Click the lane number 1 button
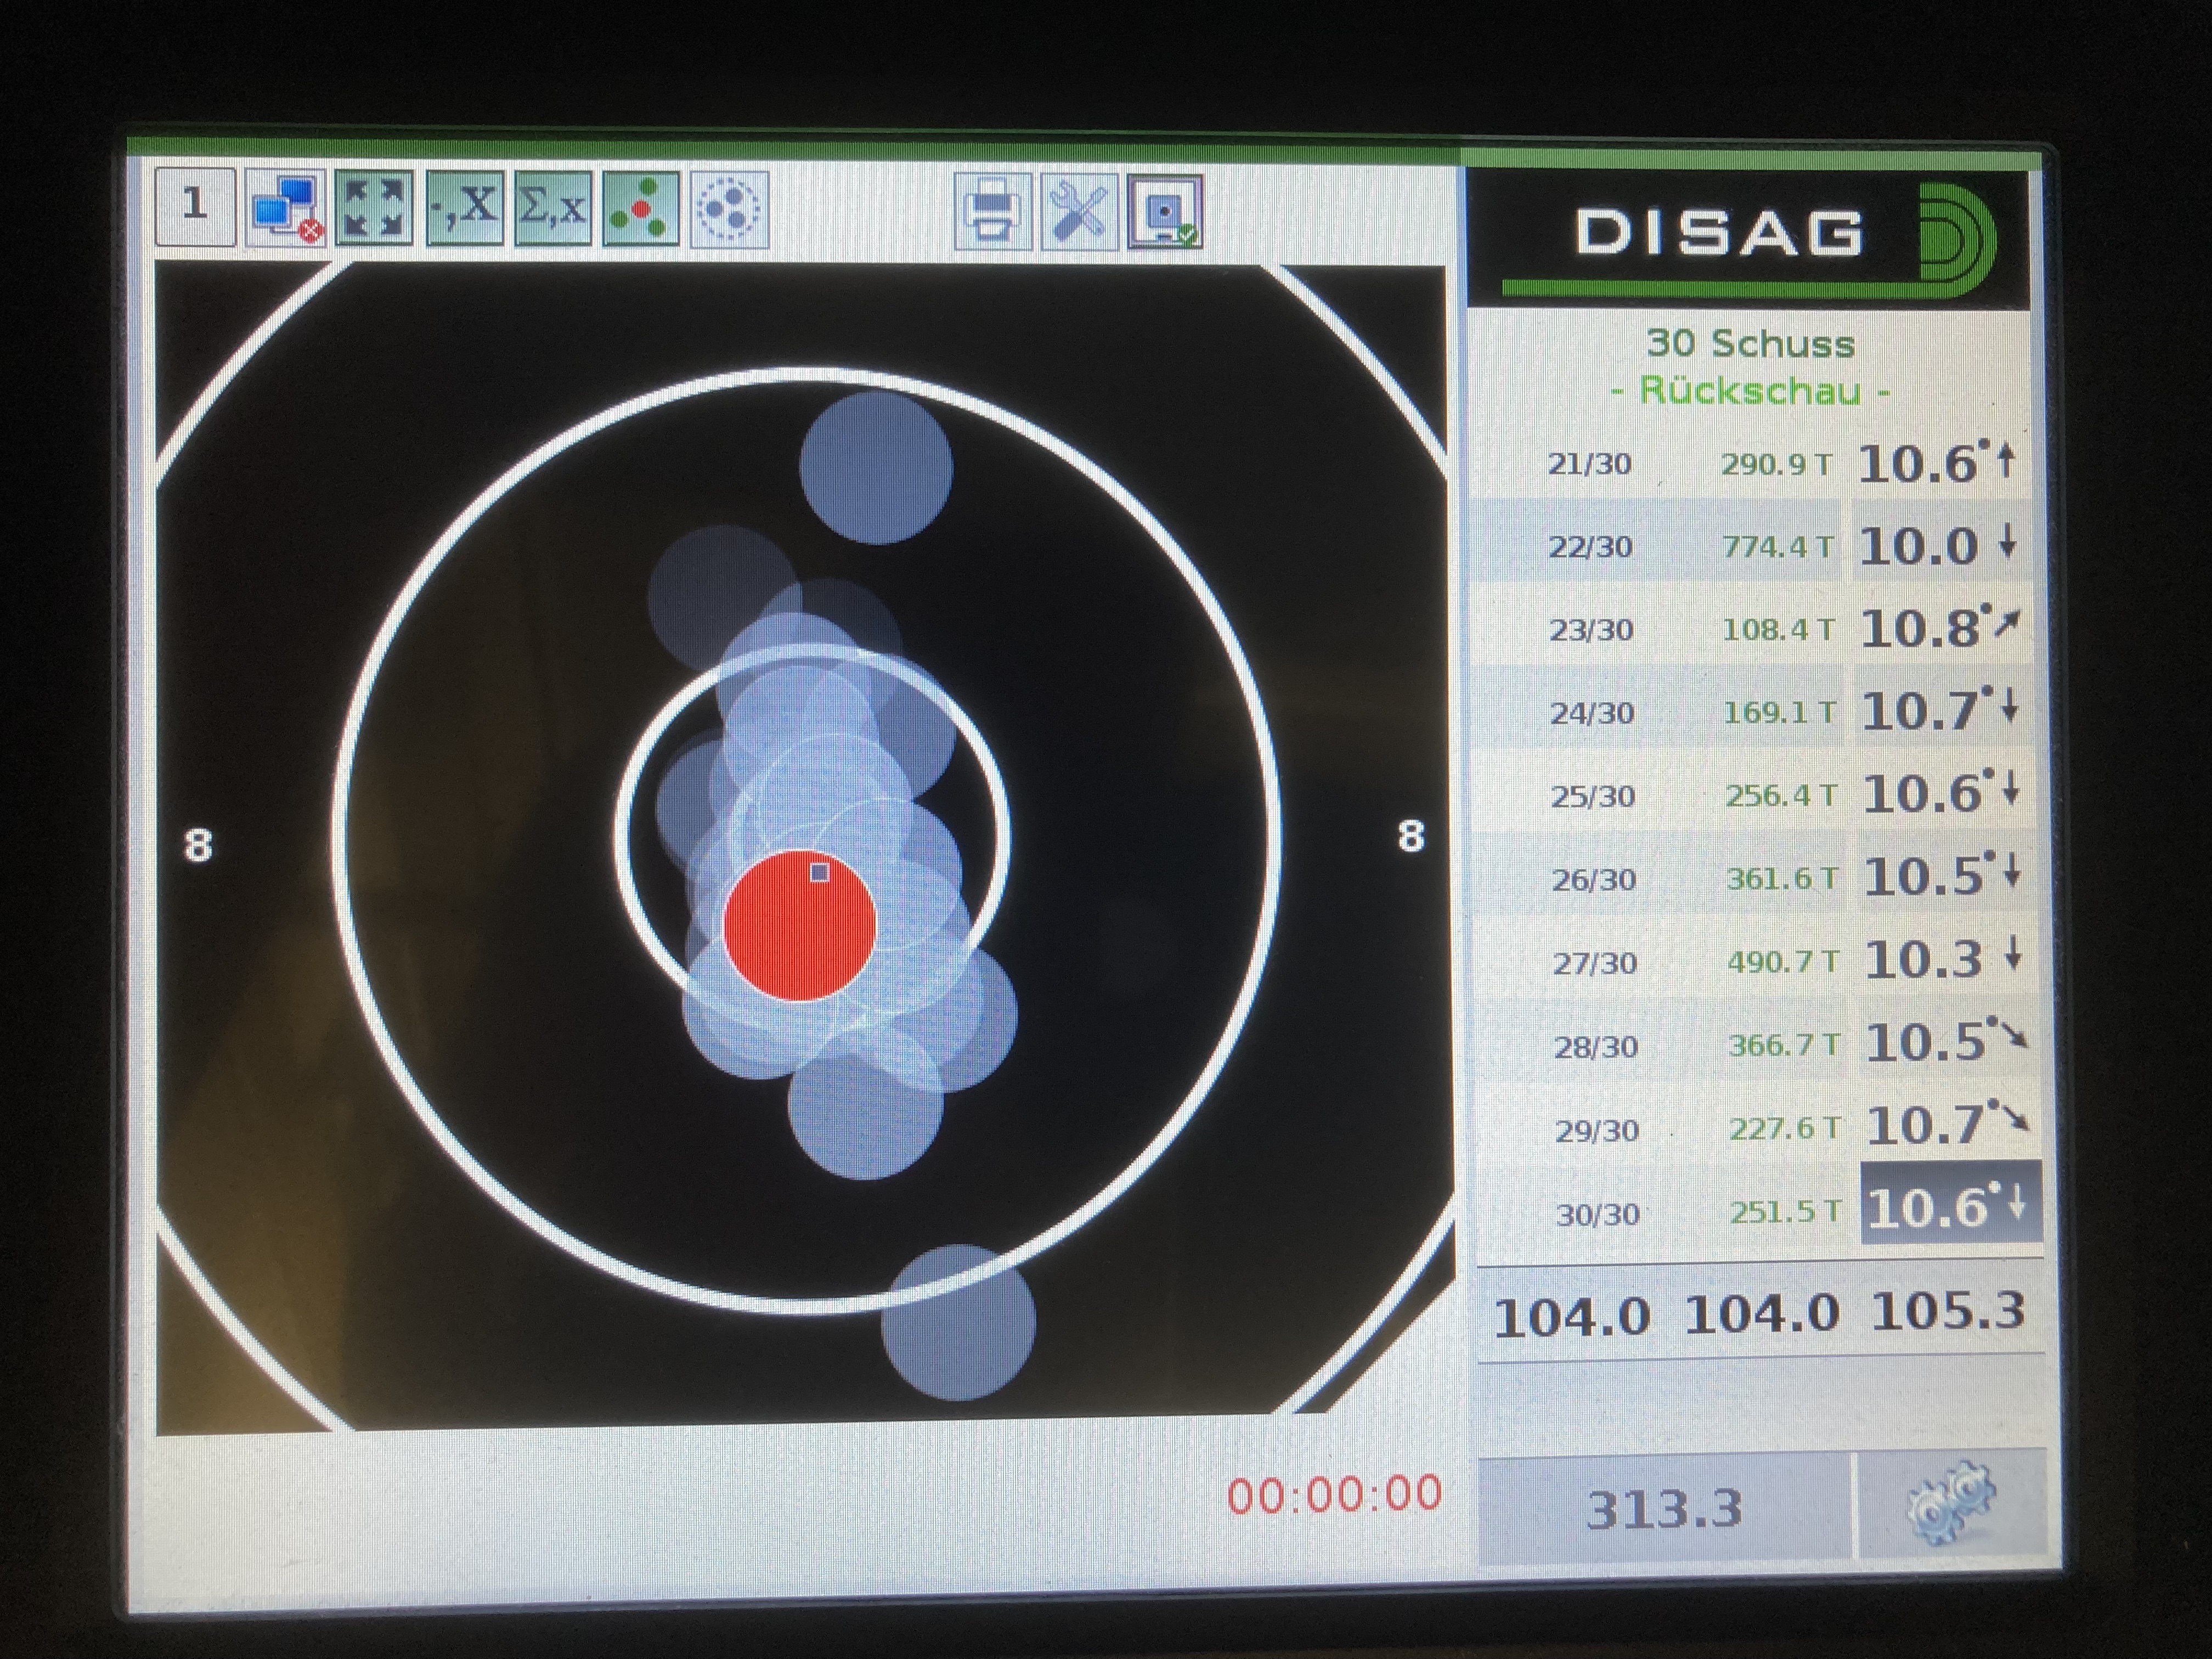Viewport: 2212px width, 1659px height. pos(195,207)
